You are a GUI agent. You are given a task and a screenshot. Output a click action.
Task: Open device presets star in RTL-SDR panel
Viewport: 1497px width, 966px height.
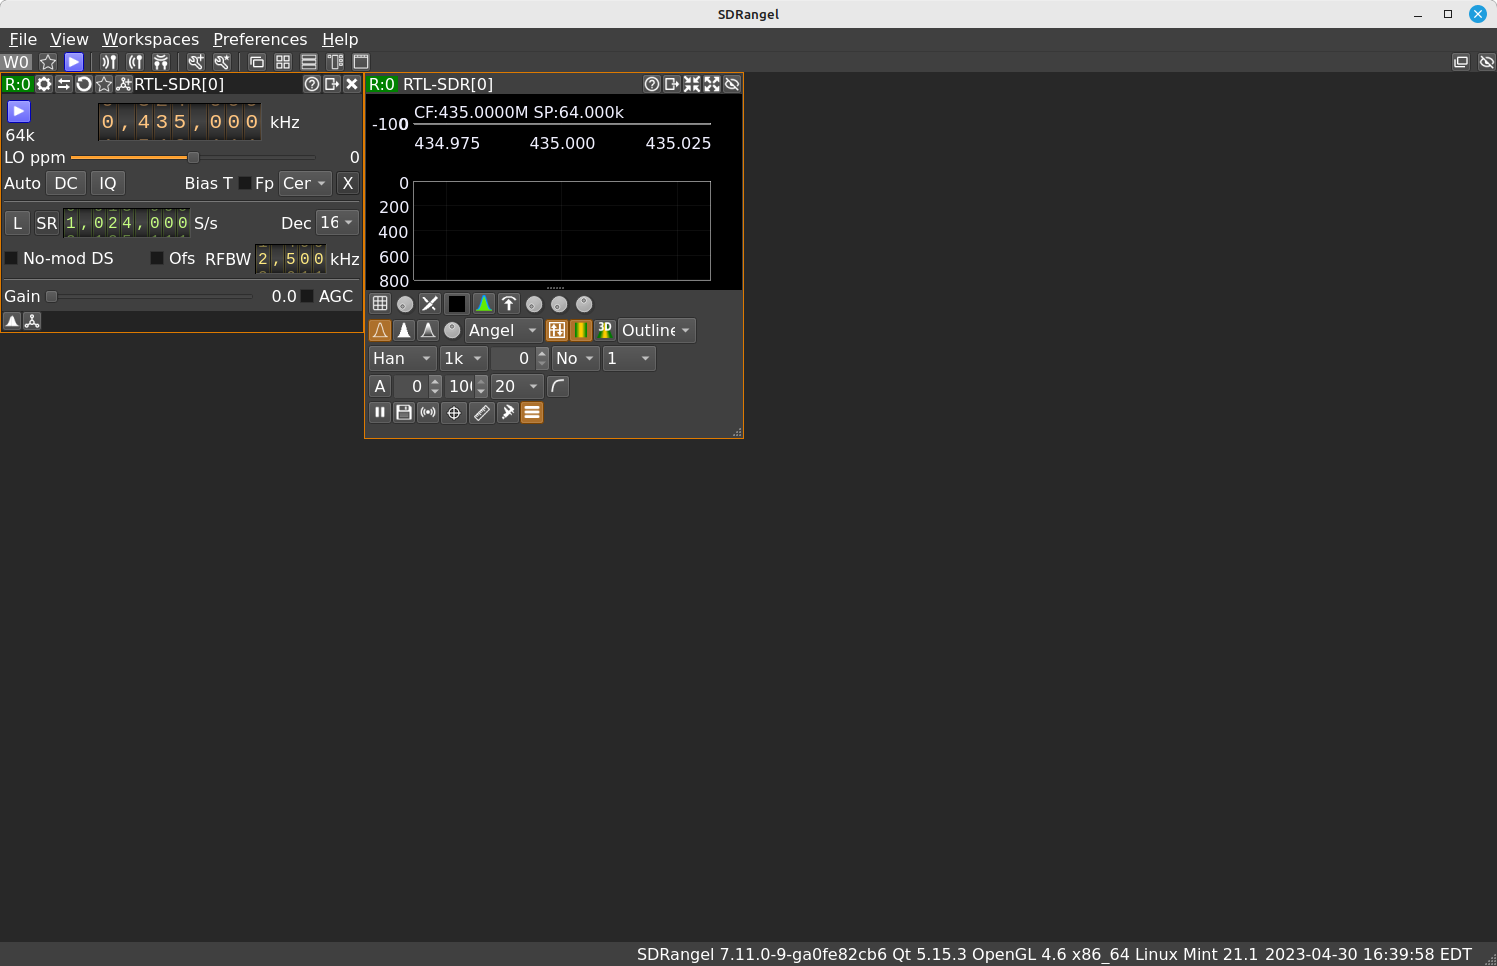click(x=104, y=84)
